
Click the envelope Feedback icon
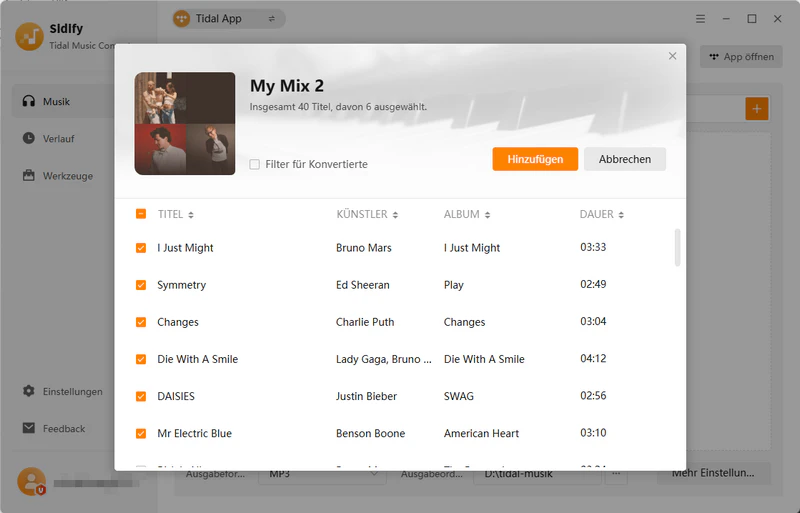pos(29,428)
